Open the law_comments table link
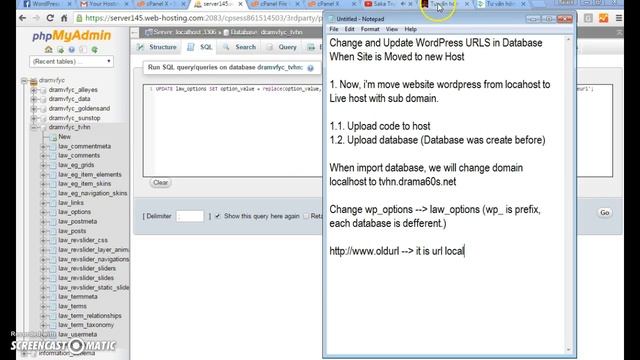The height and width of the screenshot is (360, 640). [79, 156]
